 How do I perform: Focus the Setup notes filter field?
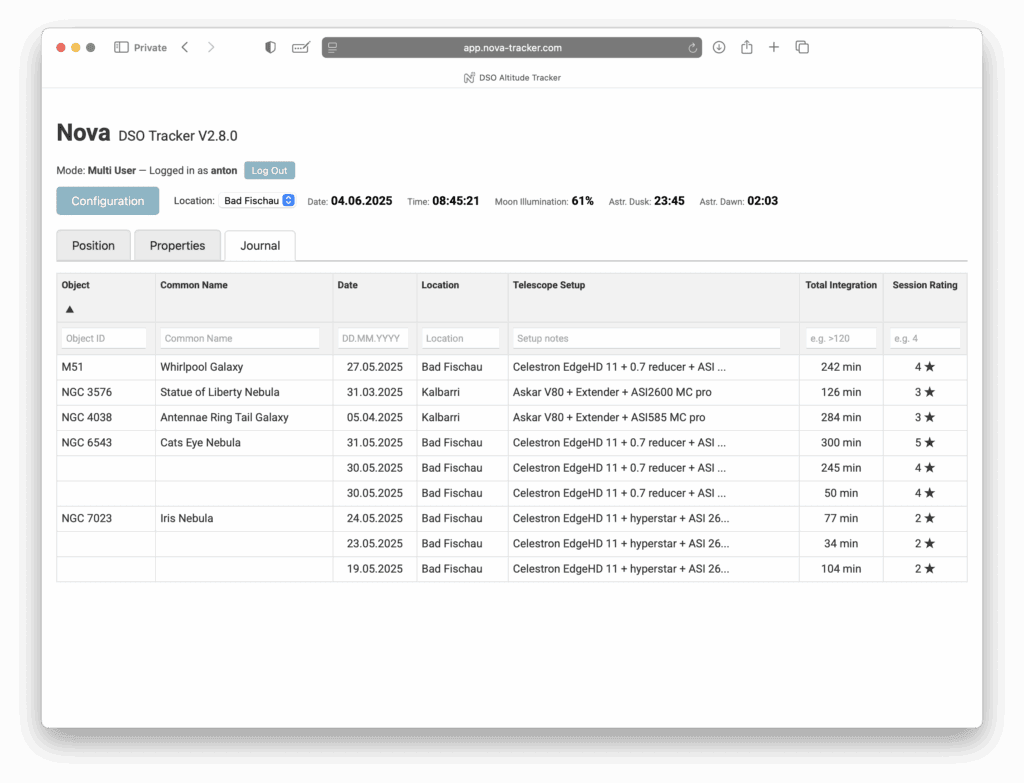pos(647,338)
